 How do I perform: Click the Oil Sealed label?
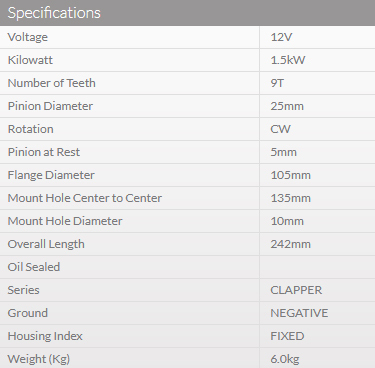pos(34,267)
